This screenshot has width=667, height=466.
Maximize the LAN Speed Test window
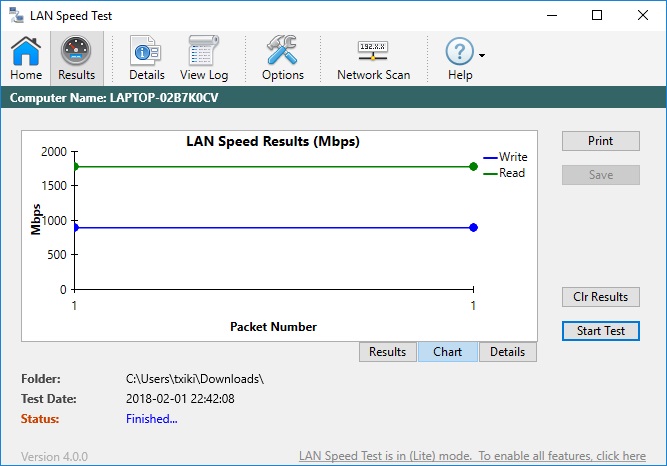click(597, 15)
